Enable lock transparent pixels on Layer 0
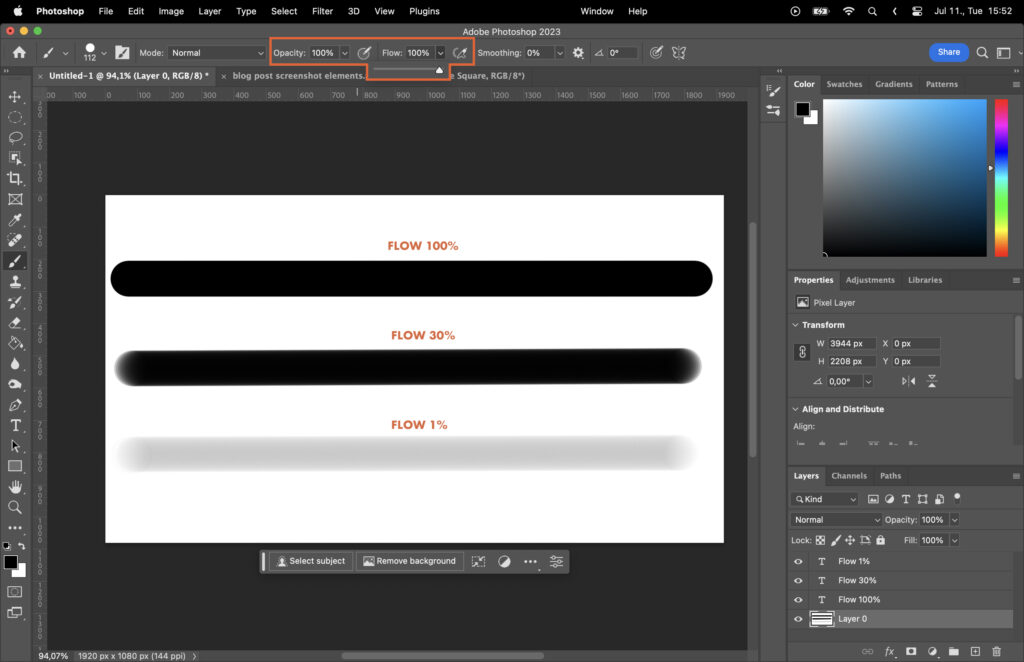Image resolution: width=1024 pixels, height=662 pixels. click(821, 540)
